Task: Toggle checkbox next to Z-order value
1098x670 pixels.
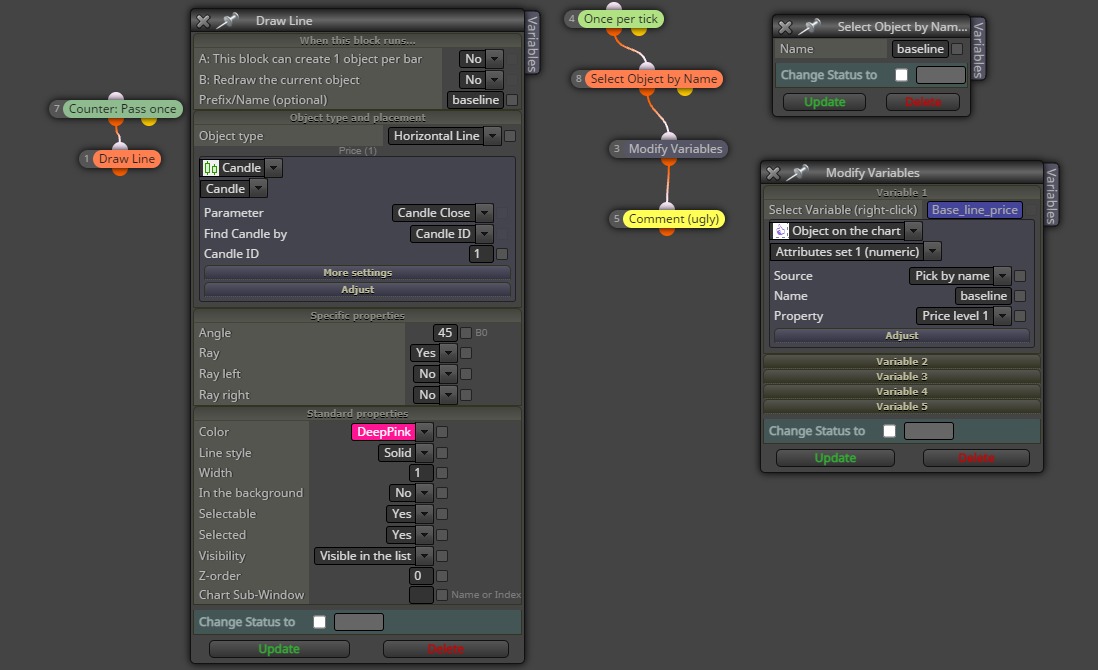Action: tap(442, 576)
